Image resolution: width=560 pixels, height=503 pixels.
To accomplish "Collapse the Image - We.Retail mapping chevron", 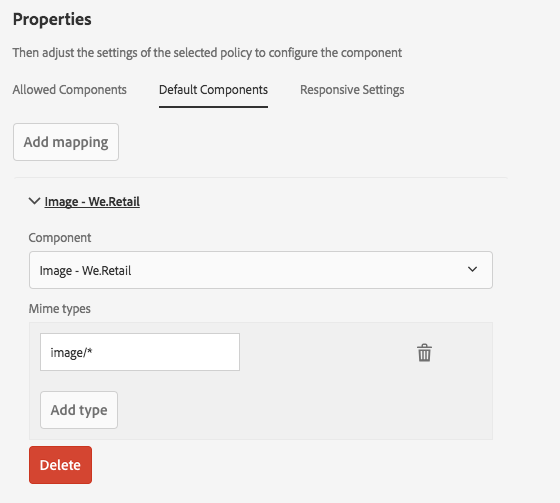I will tap(34, 201).
